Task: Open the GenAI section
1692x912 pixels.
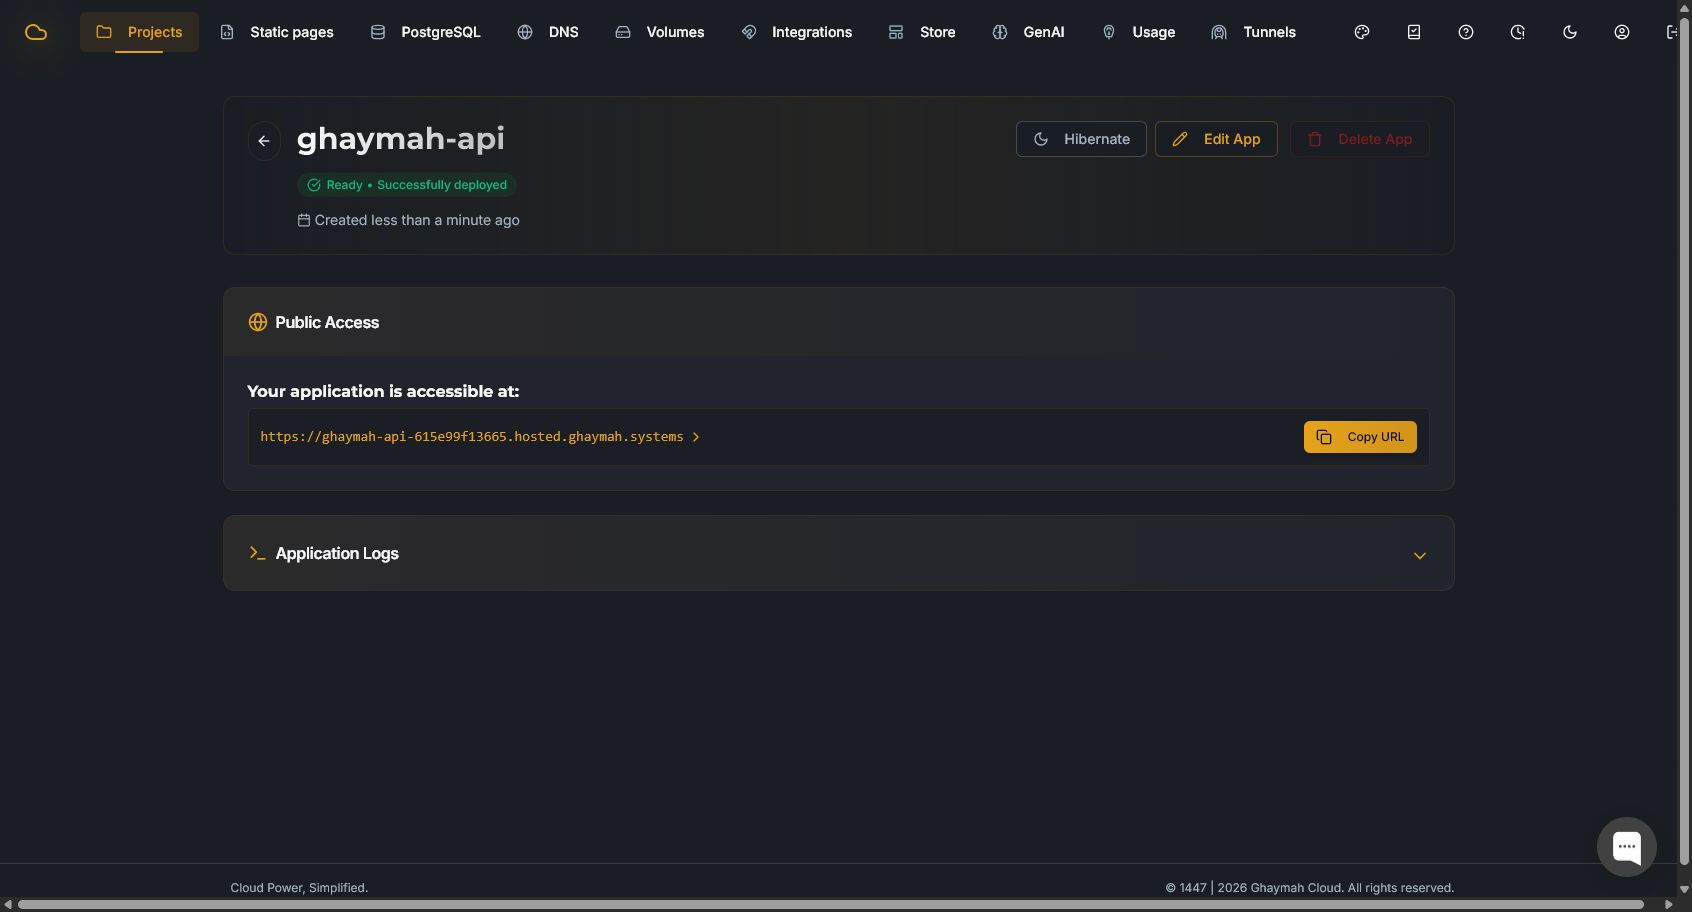Action: point(1028,32)
